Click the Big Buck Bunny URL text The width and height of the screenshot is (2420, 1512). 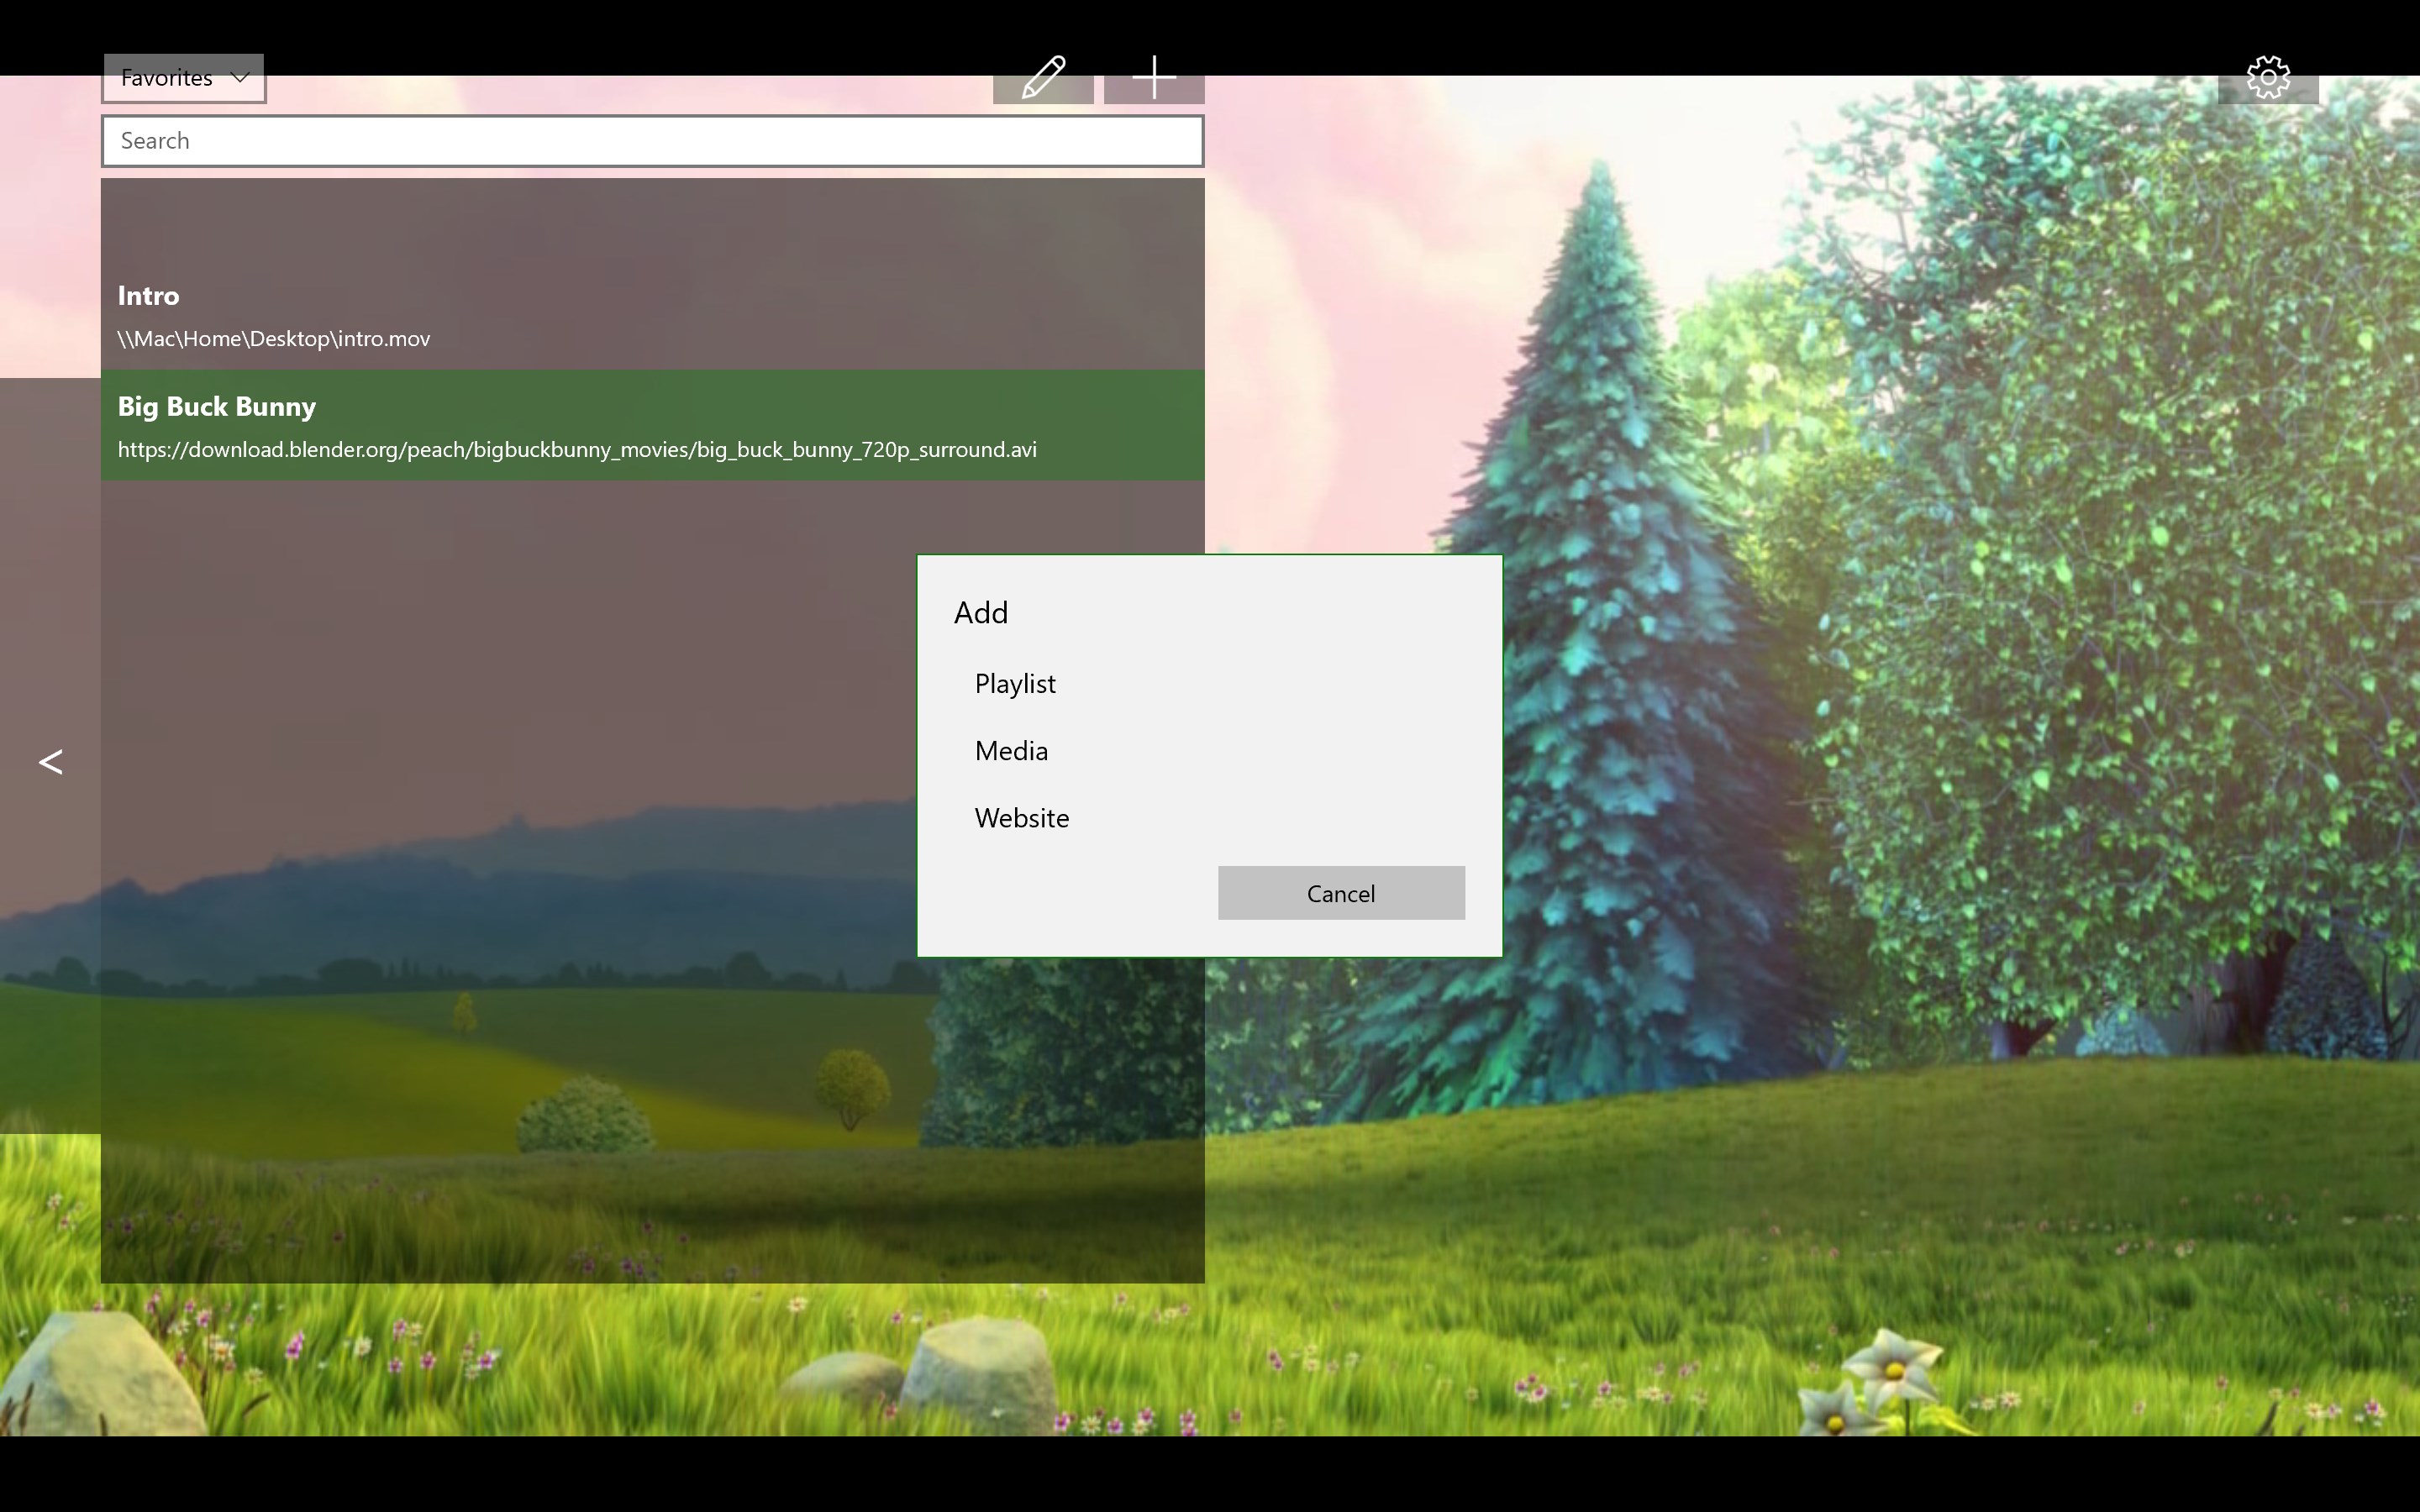577,450
